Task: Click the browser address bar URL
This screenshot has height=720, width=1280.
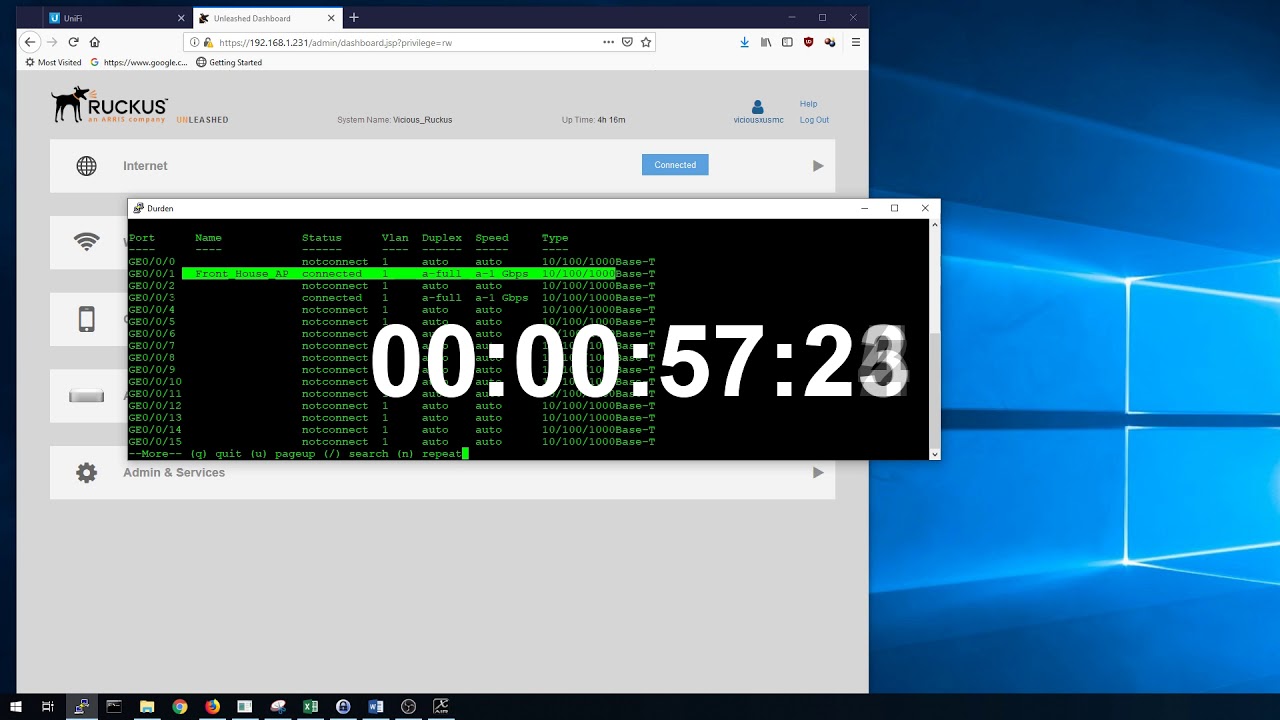Action: coord(335,43)
